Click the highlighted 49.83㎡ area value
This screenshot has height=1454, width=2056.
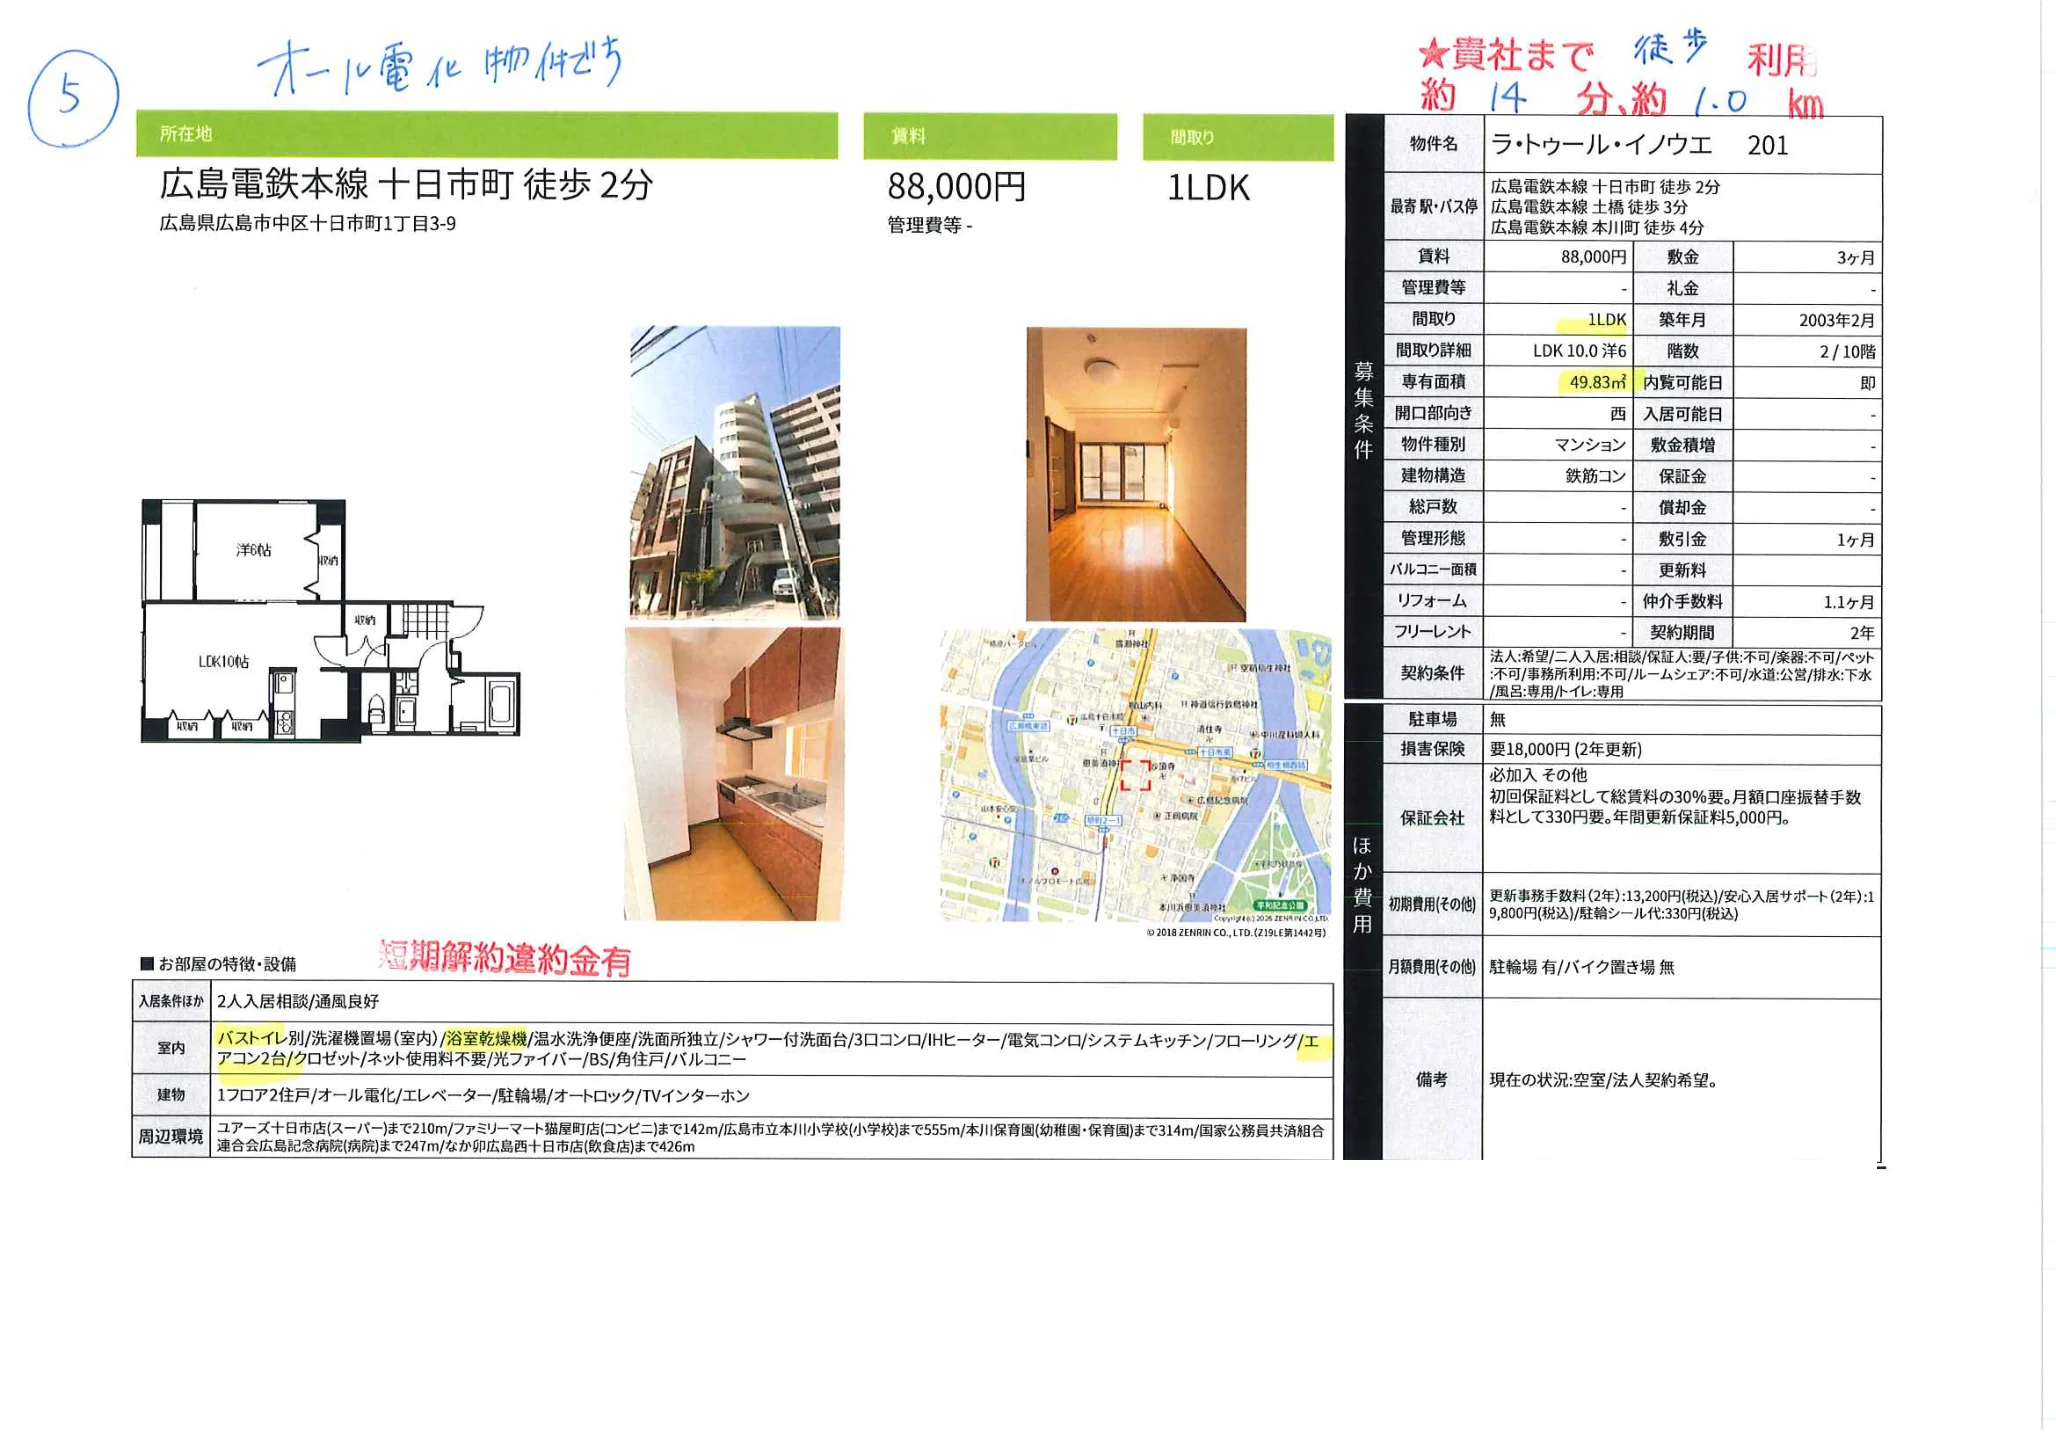point(1597,382)
